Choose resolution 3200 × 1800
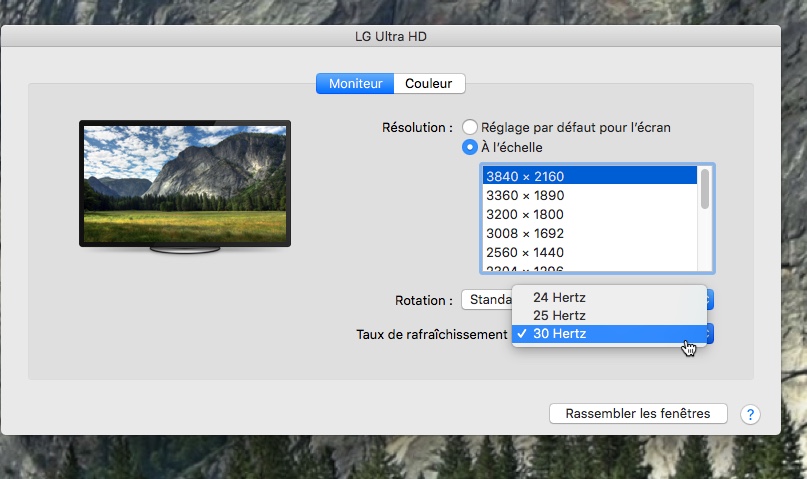The image size is (807, 479). click(x=589, y=214)
